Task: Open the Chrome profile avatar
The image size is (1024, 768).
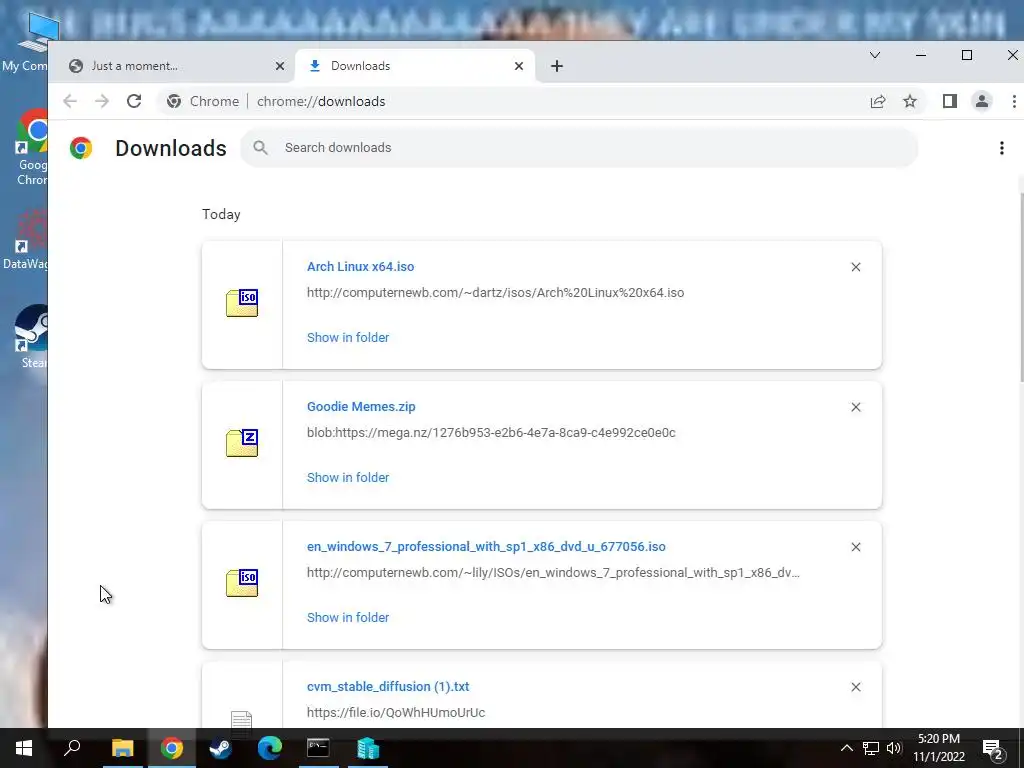Action: pos(982,101)
